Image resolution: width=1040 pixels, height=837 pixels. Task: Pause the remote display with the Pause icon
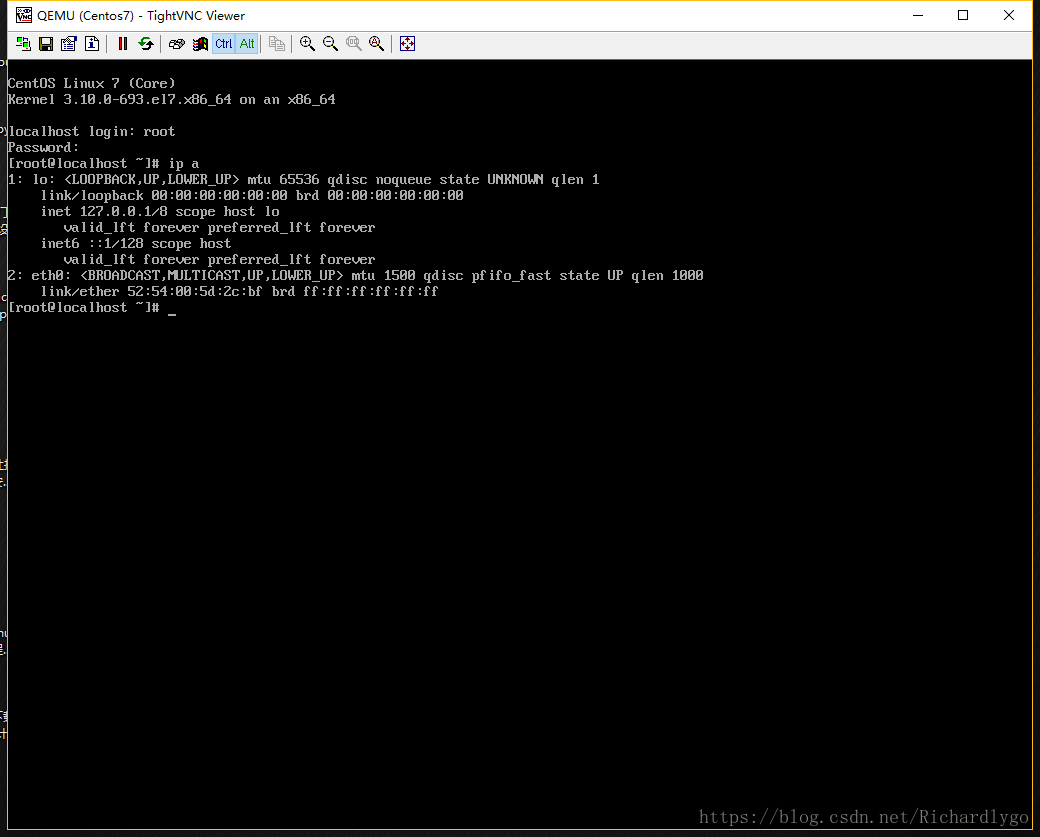point(123,44)
